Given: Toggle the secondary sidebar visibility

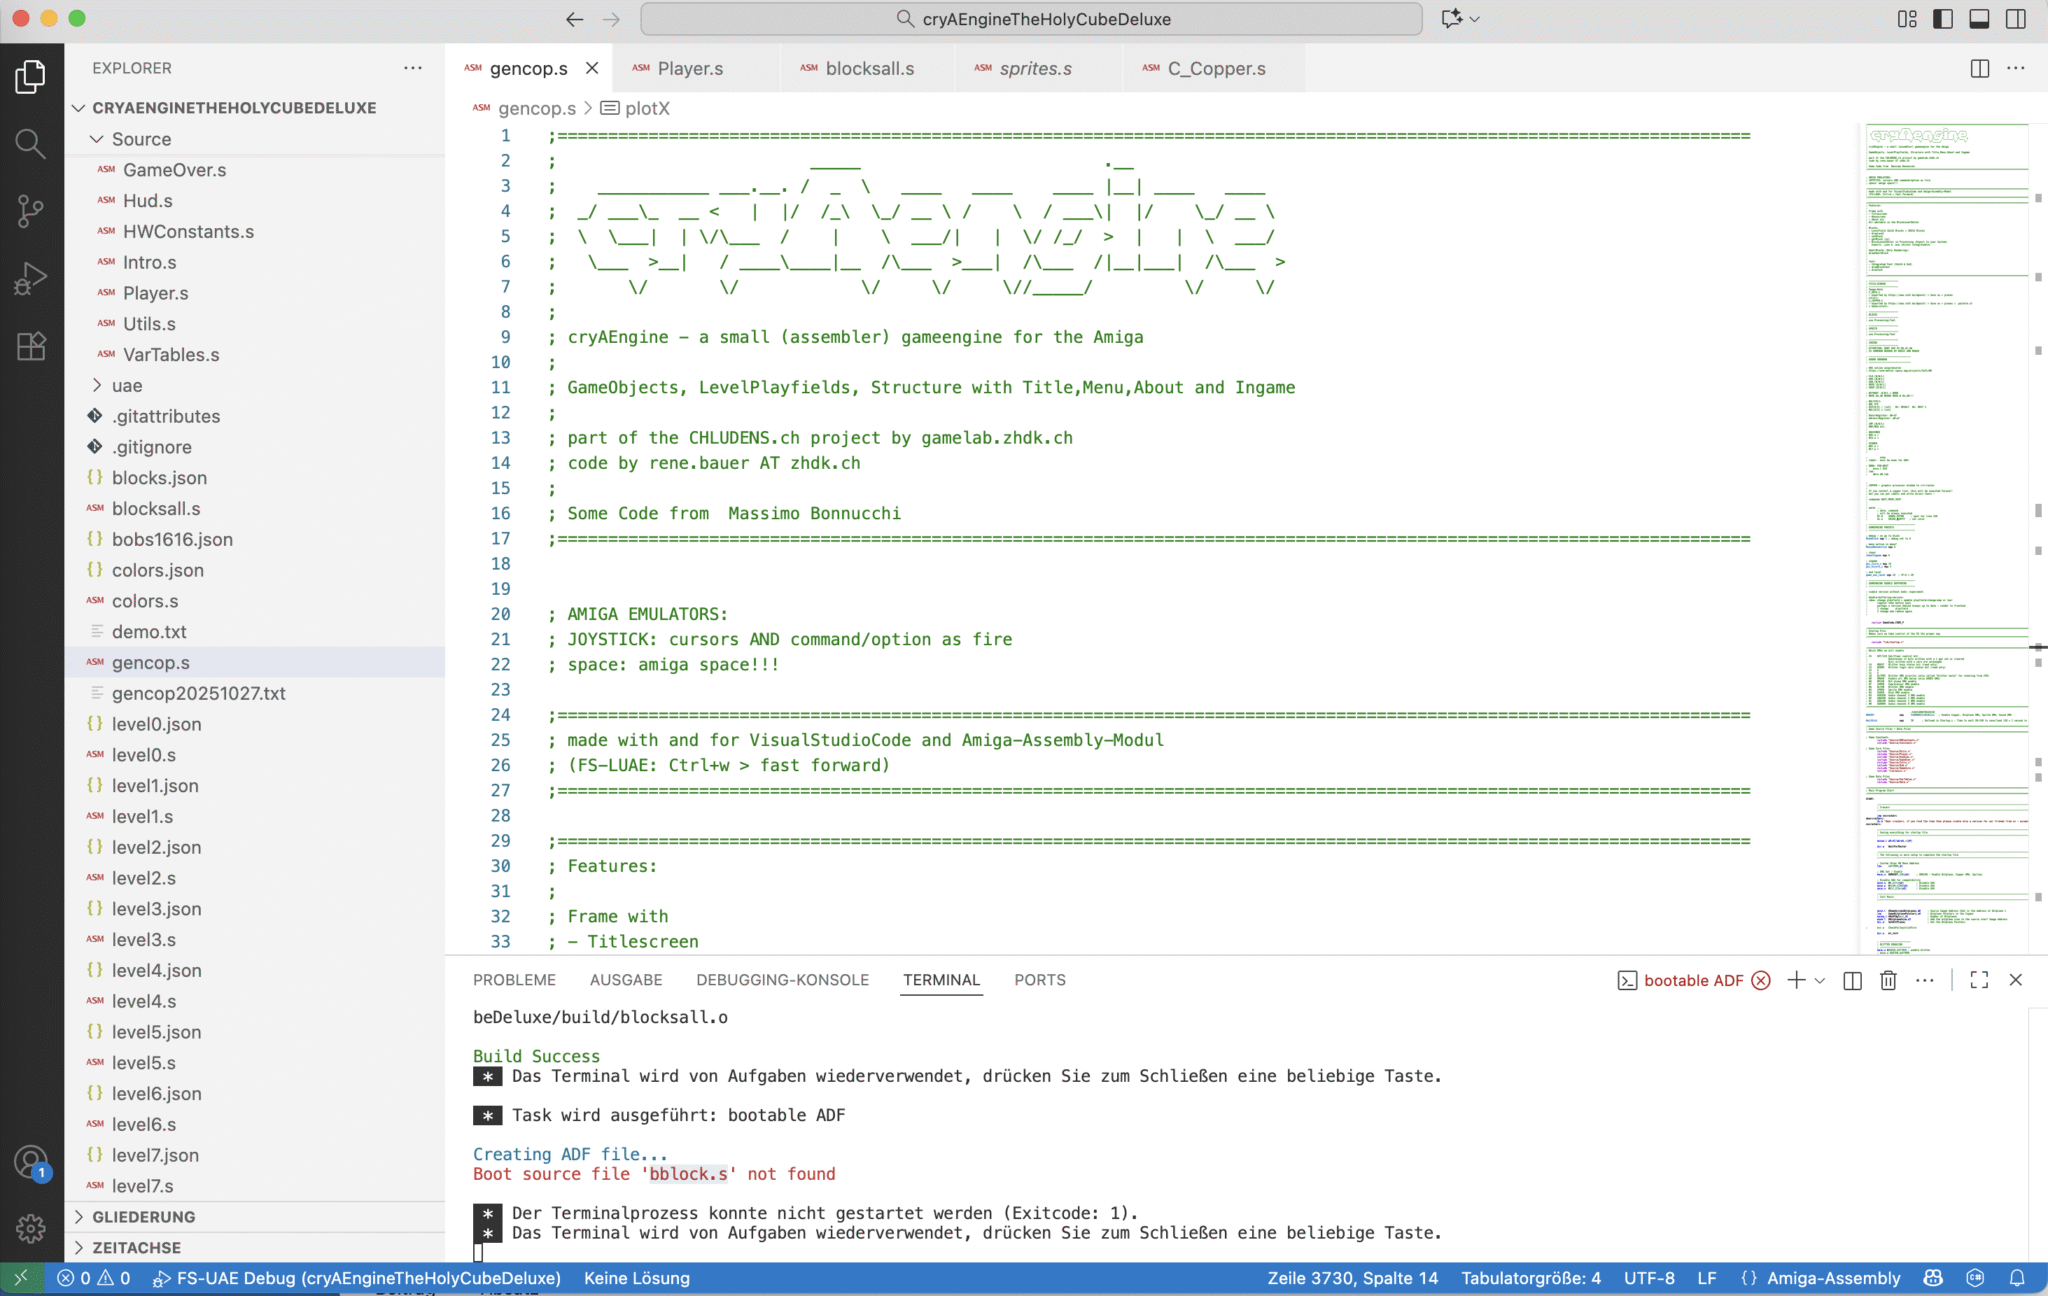Looking at the screenshot, I should coord(2016,19).
